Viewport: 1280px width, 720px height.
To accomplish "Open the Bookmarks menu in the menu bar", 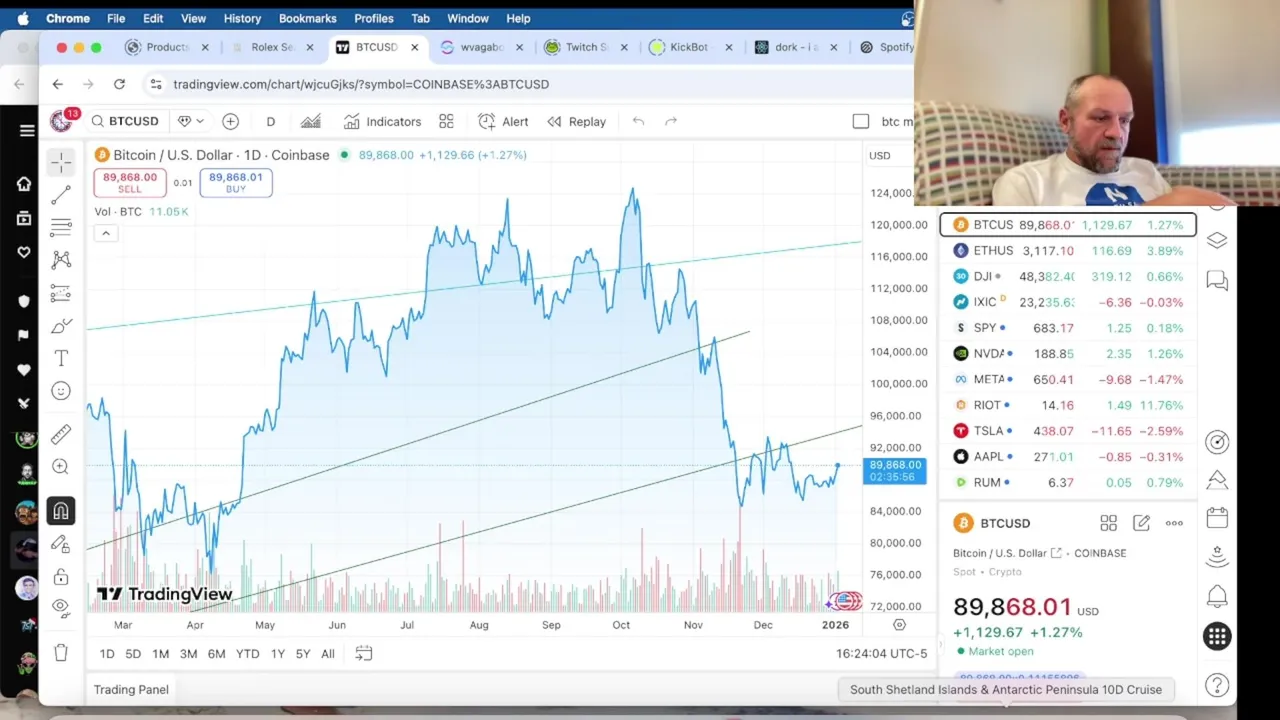I will tap(307, 18).
